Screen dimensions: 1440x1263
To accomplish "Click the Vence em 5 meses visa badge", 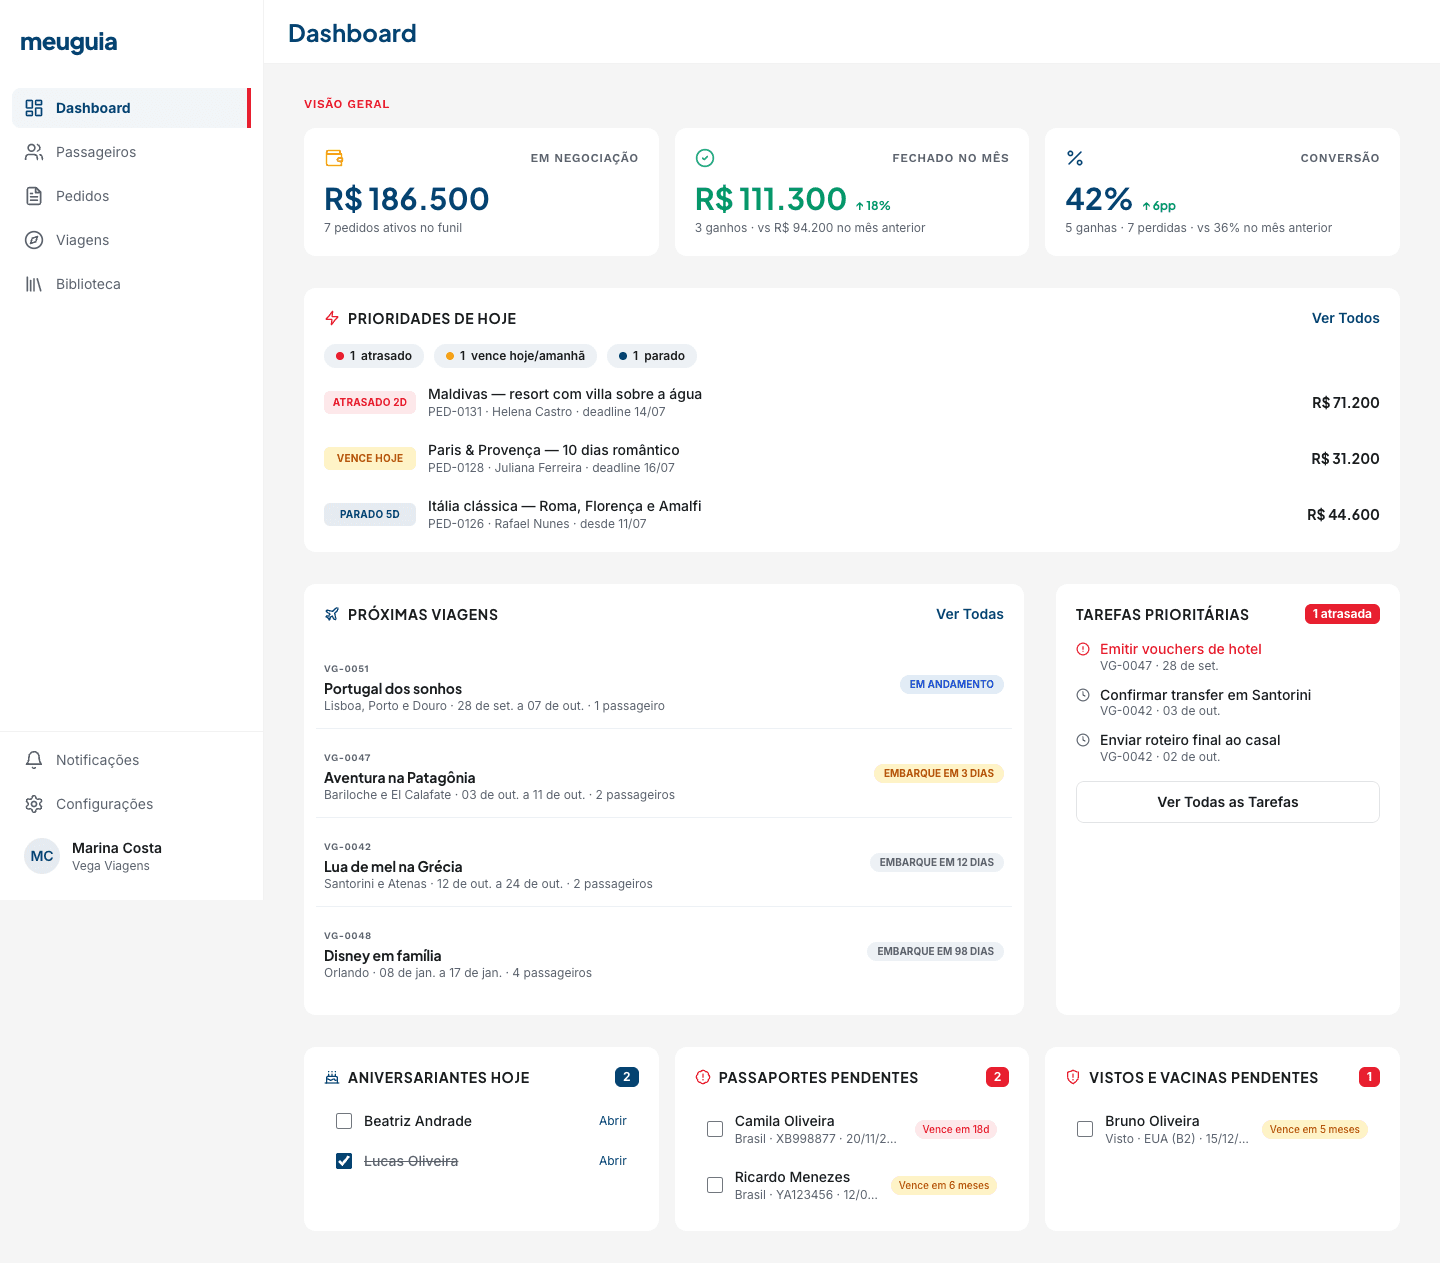I will pos(1315,1129).
